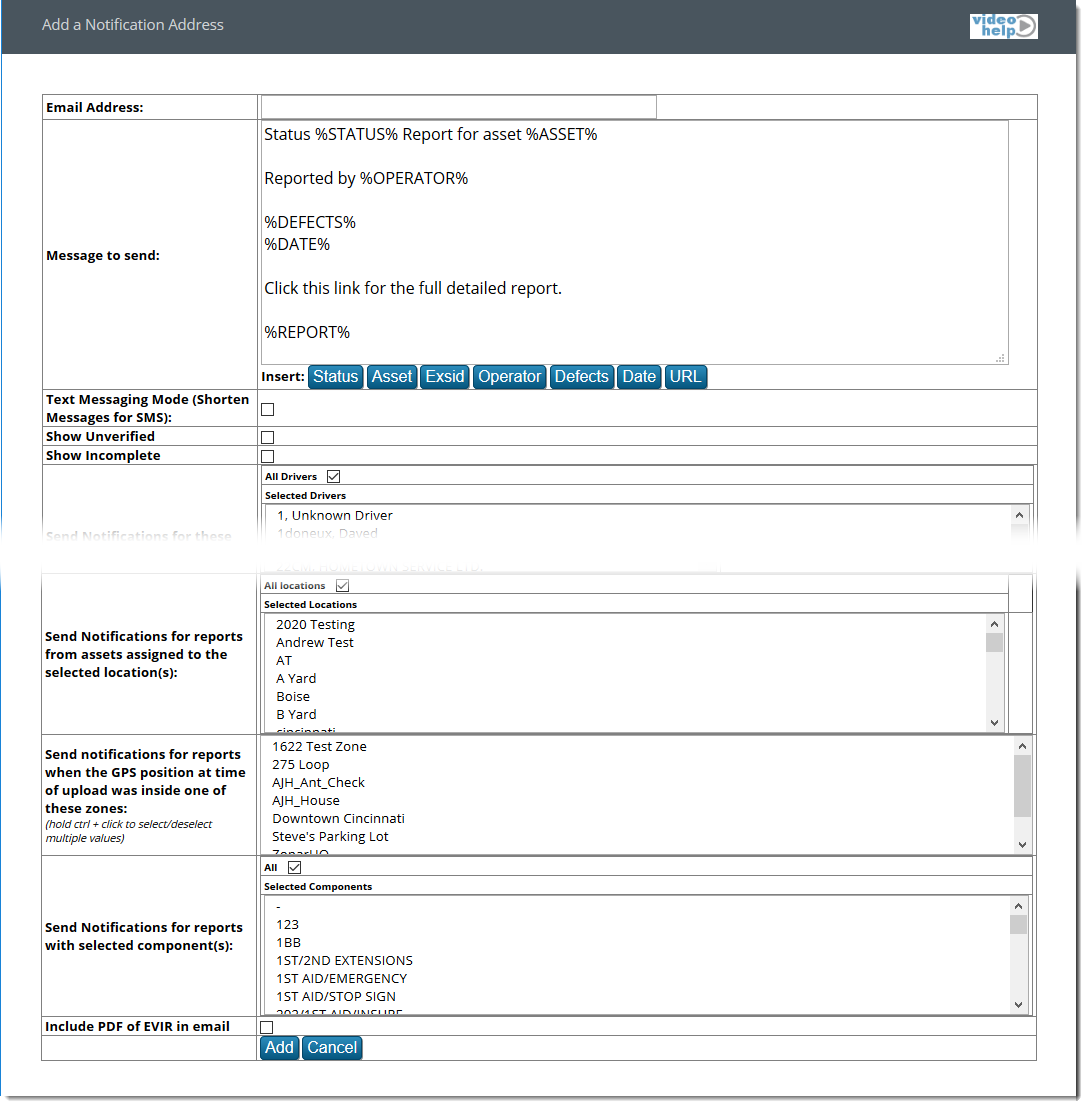Click the drivers list scroll-up arrow
This screenshot has width=1086, height=1106.
pyautogui.click(x=1019, y=516)
